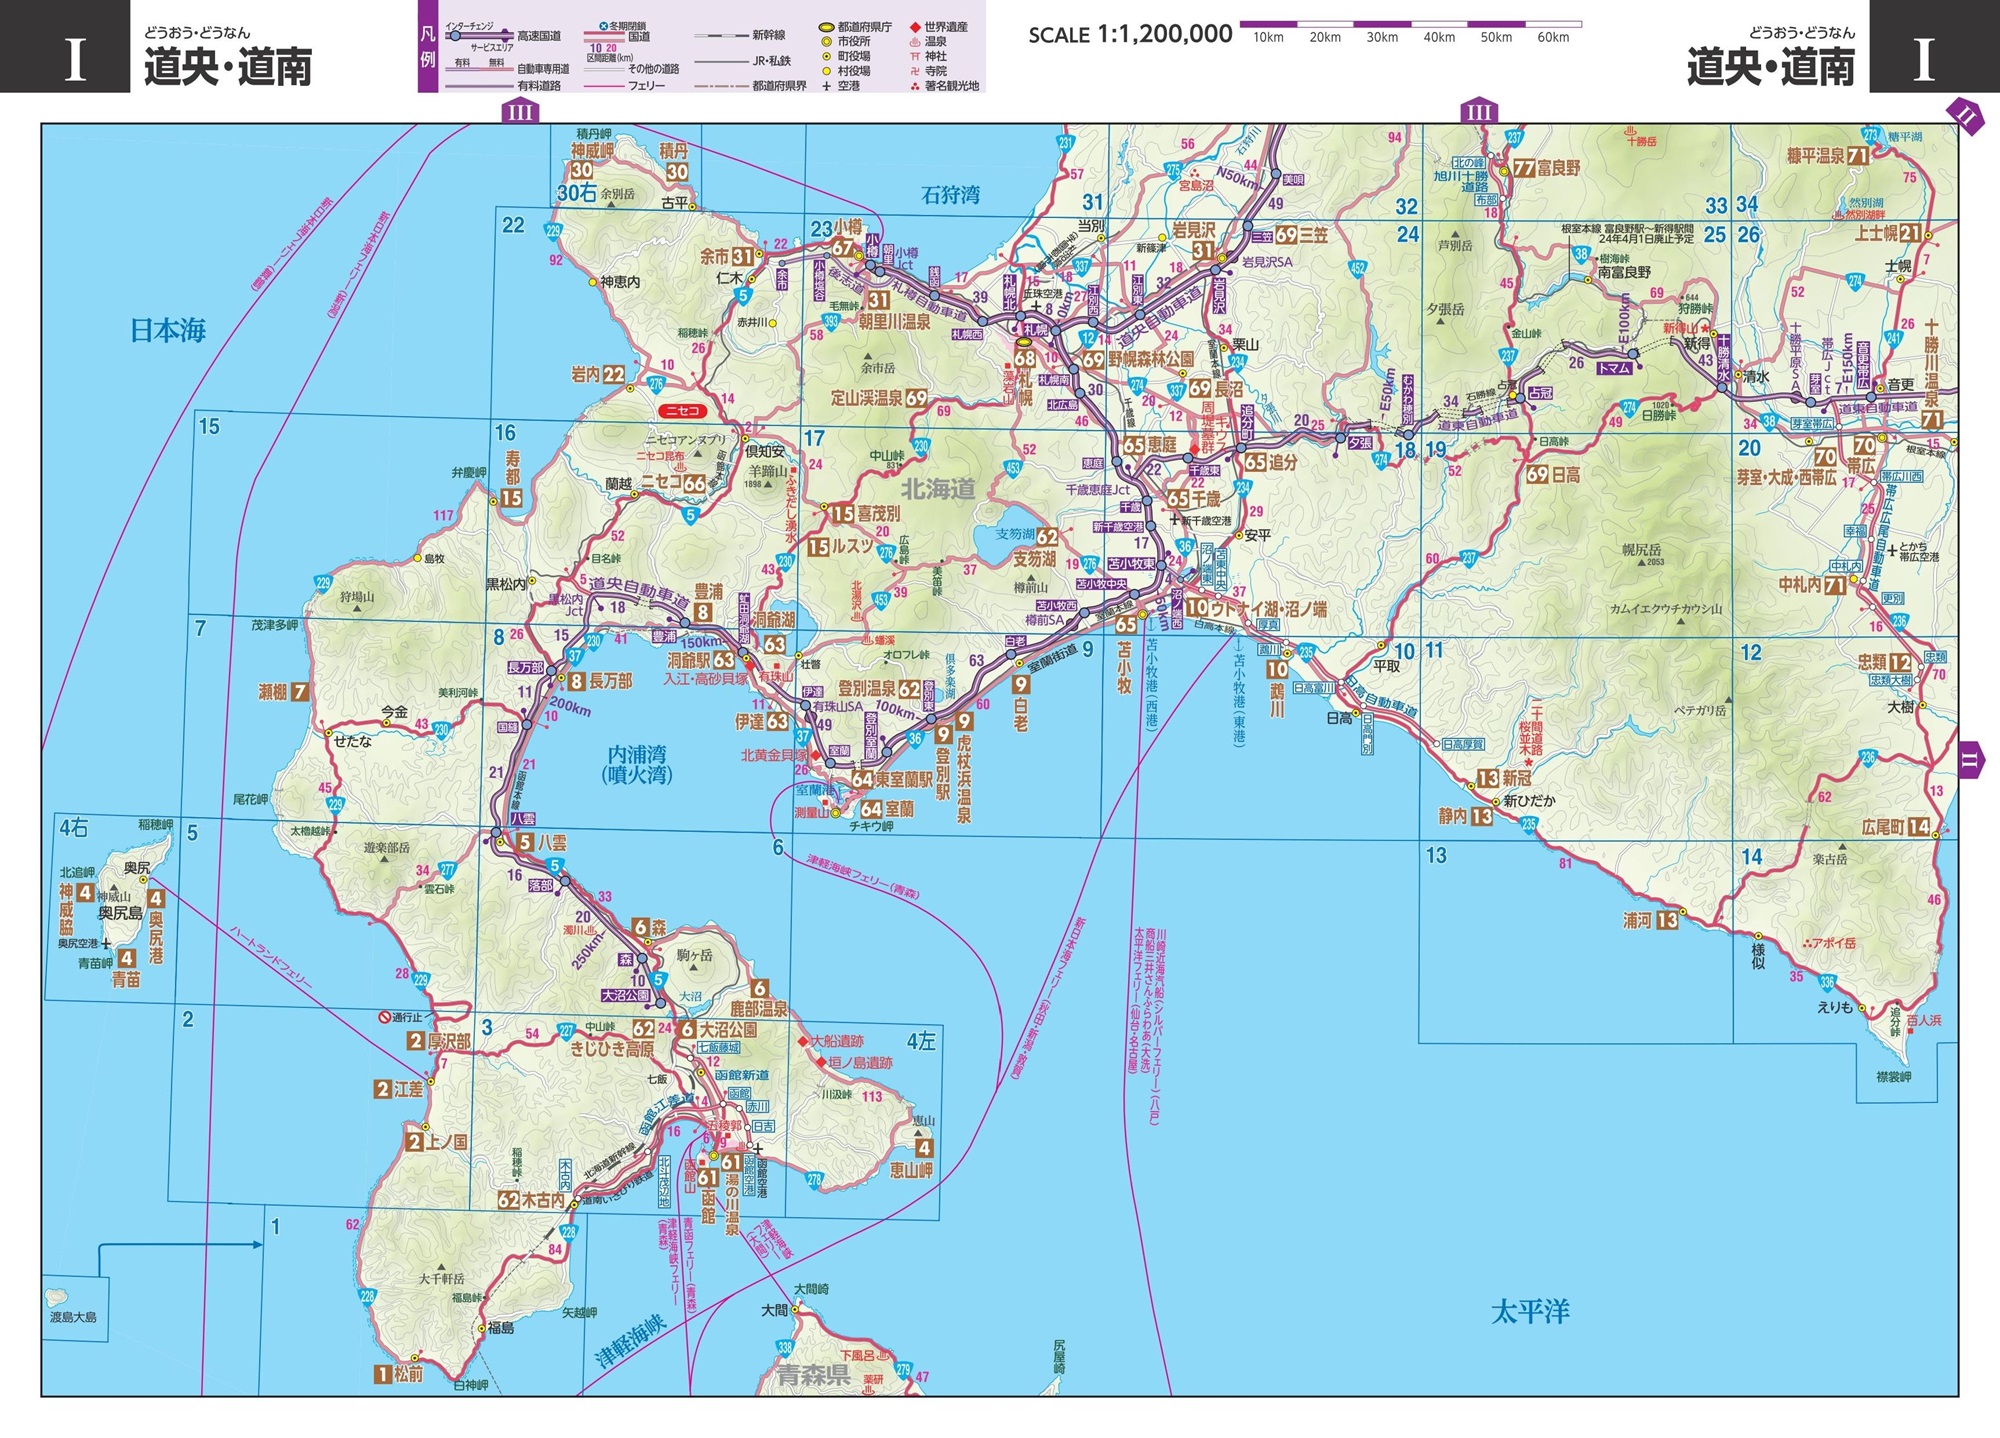Click the 4右 map section label
This screenshot has width=2000, height=1438.
[x=74, y=828]
